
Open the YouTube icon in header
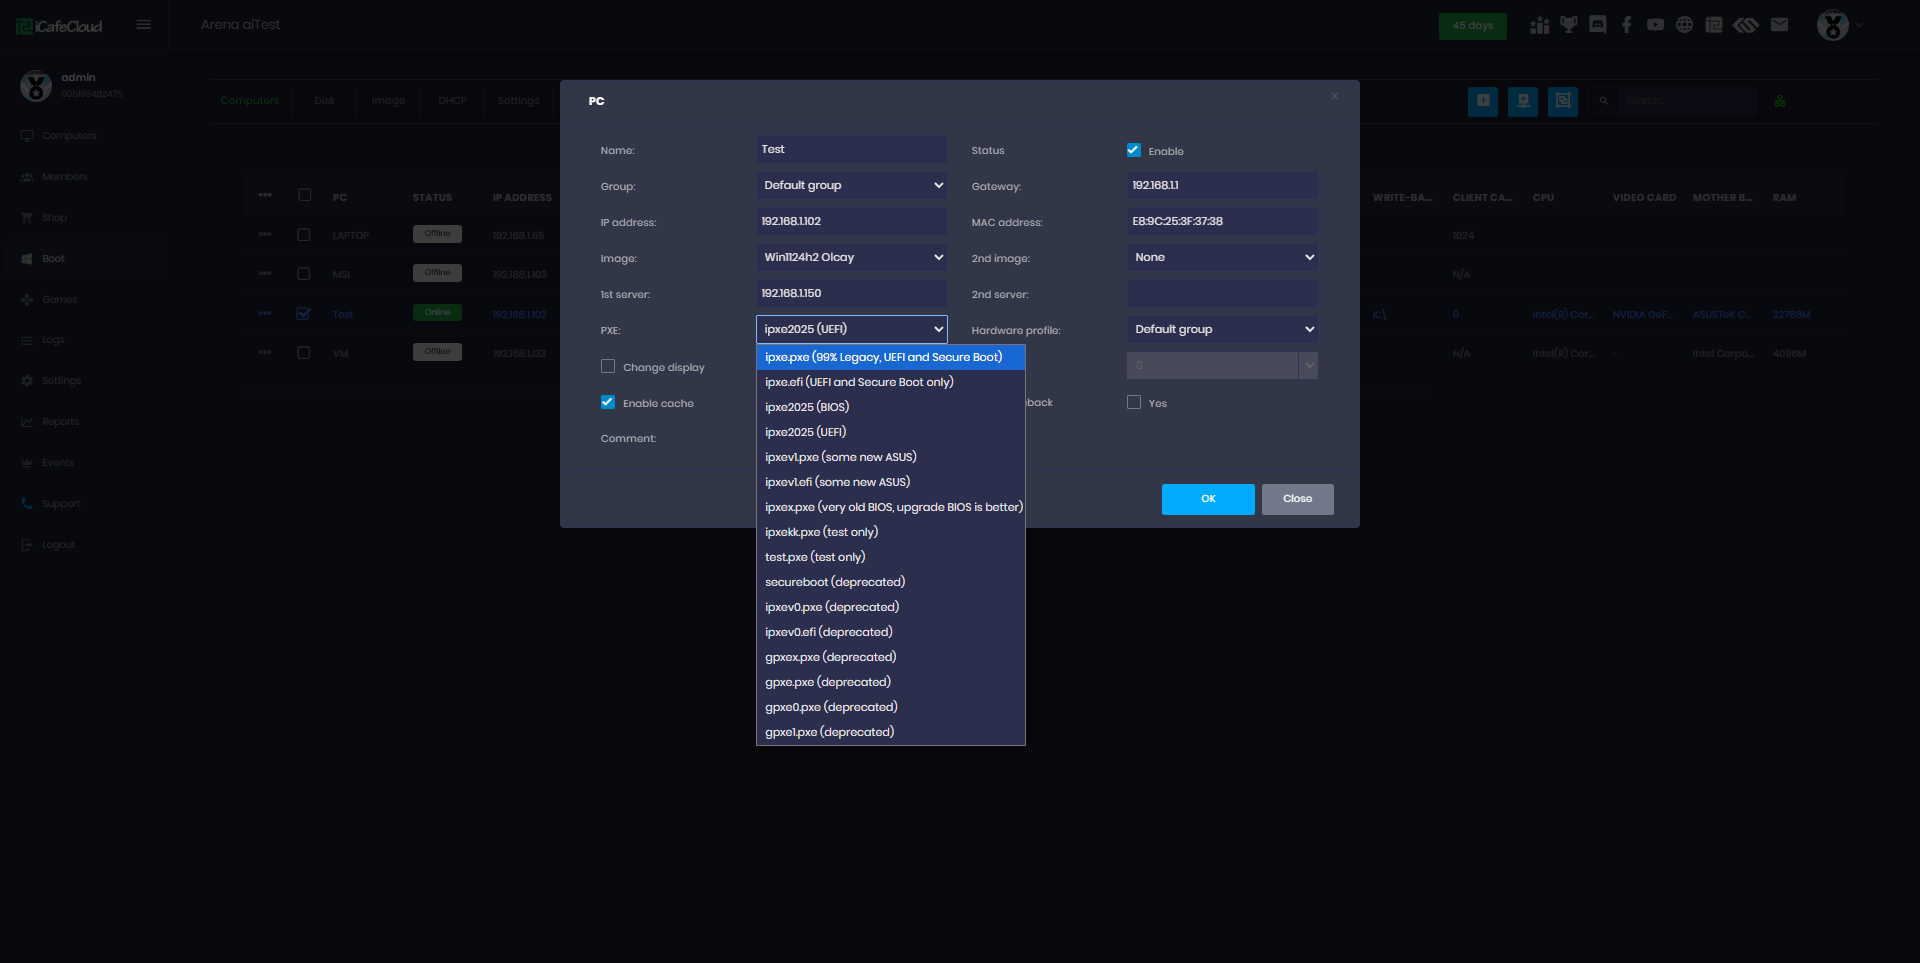click(1656, 25)
